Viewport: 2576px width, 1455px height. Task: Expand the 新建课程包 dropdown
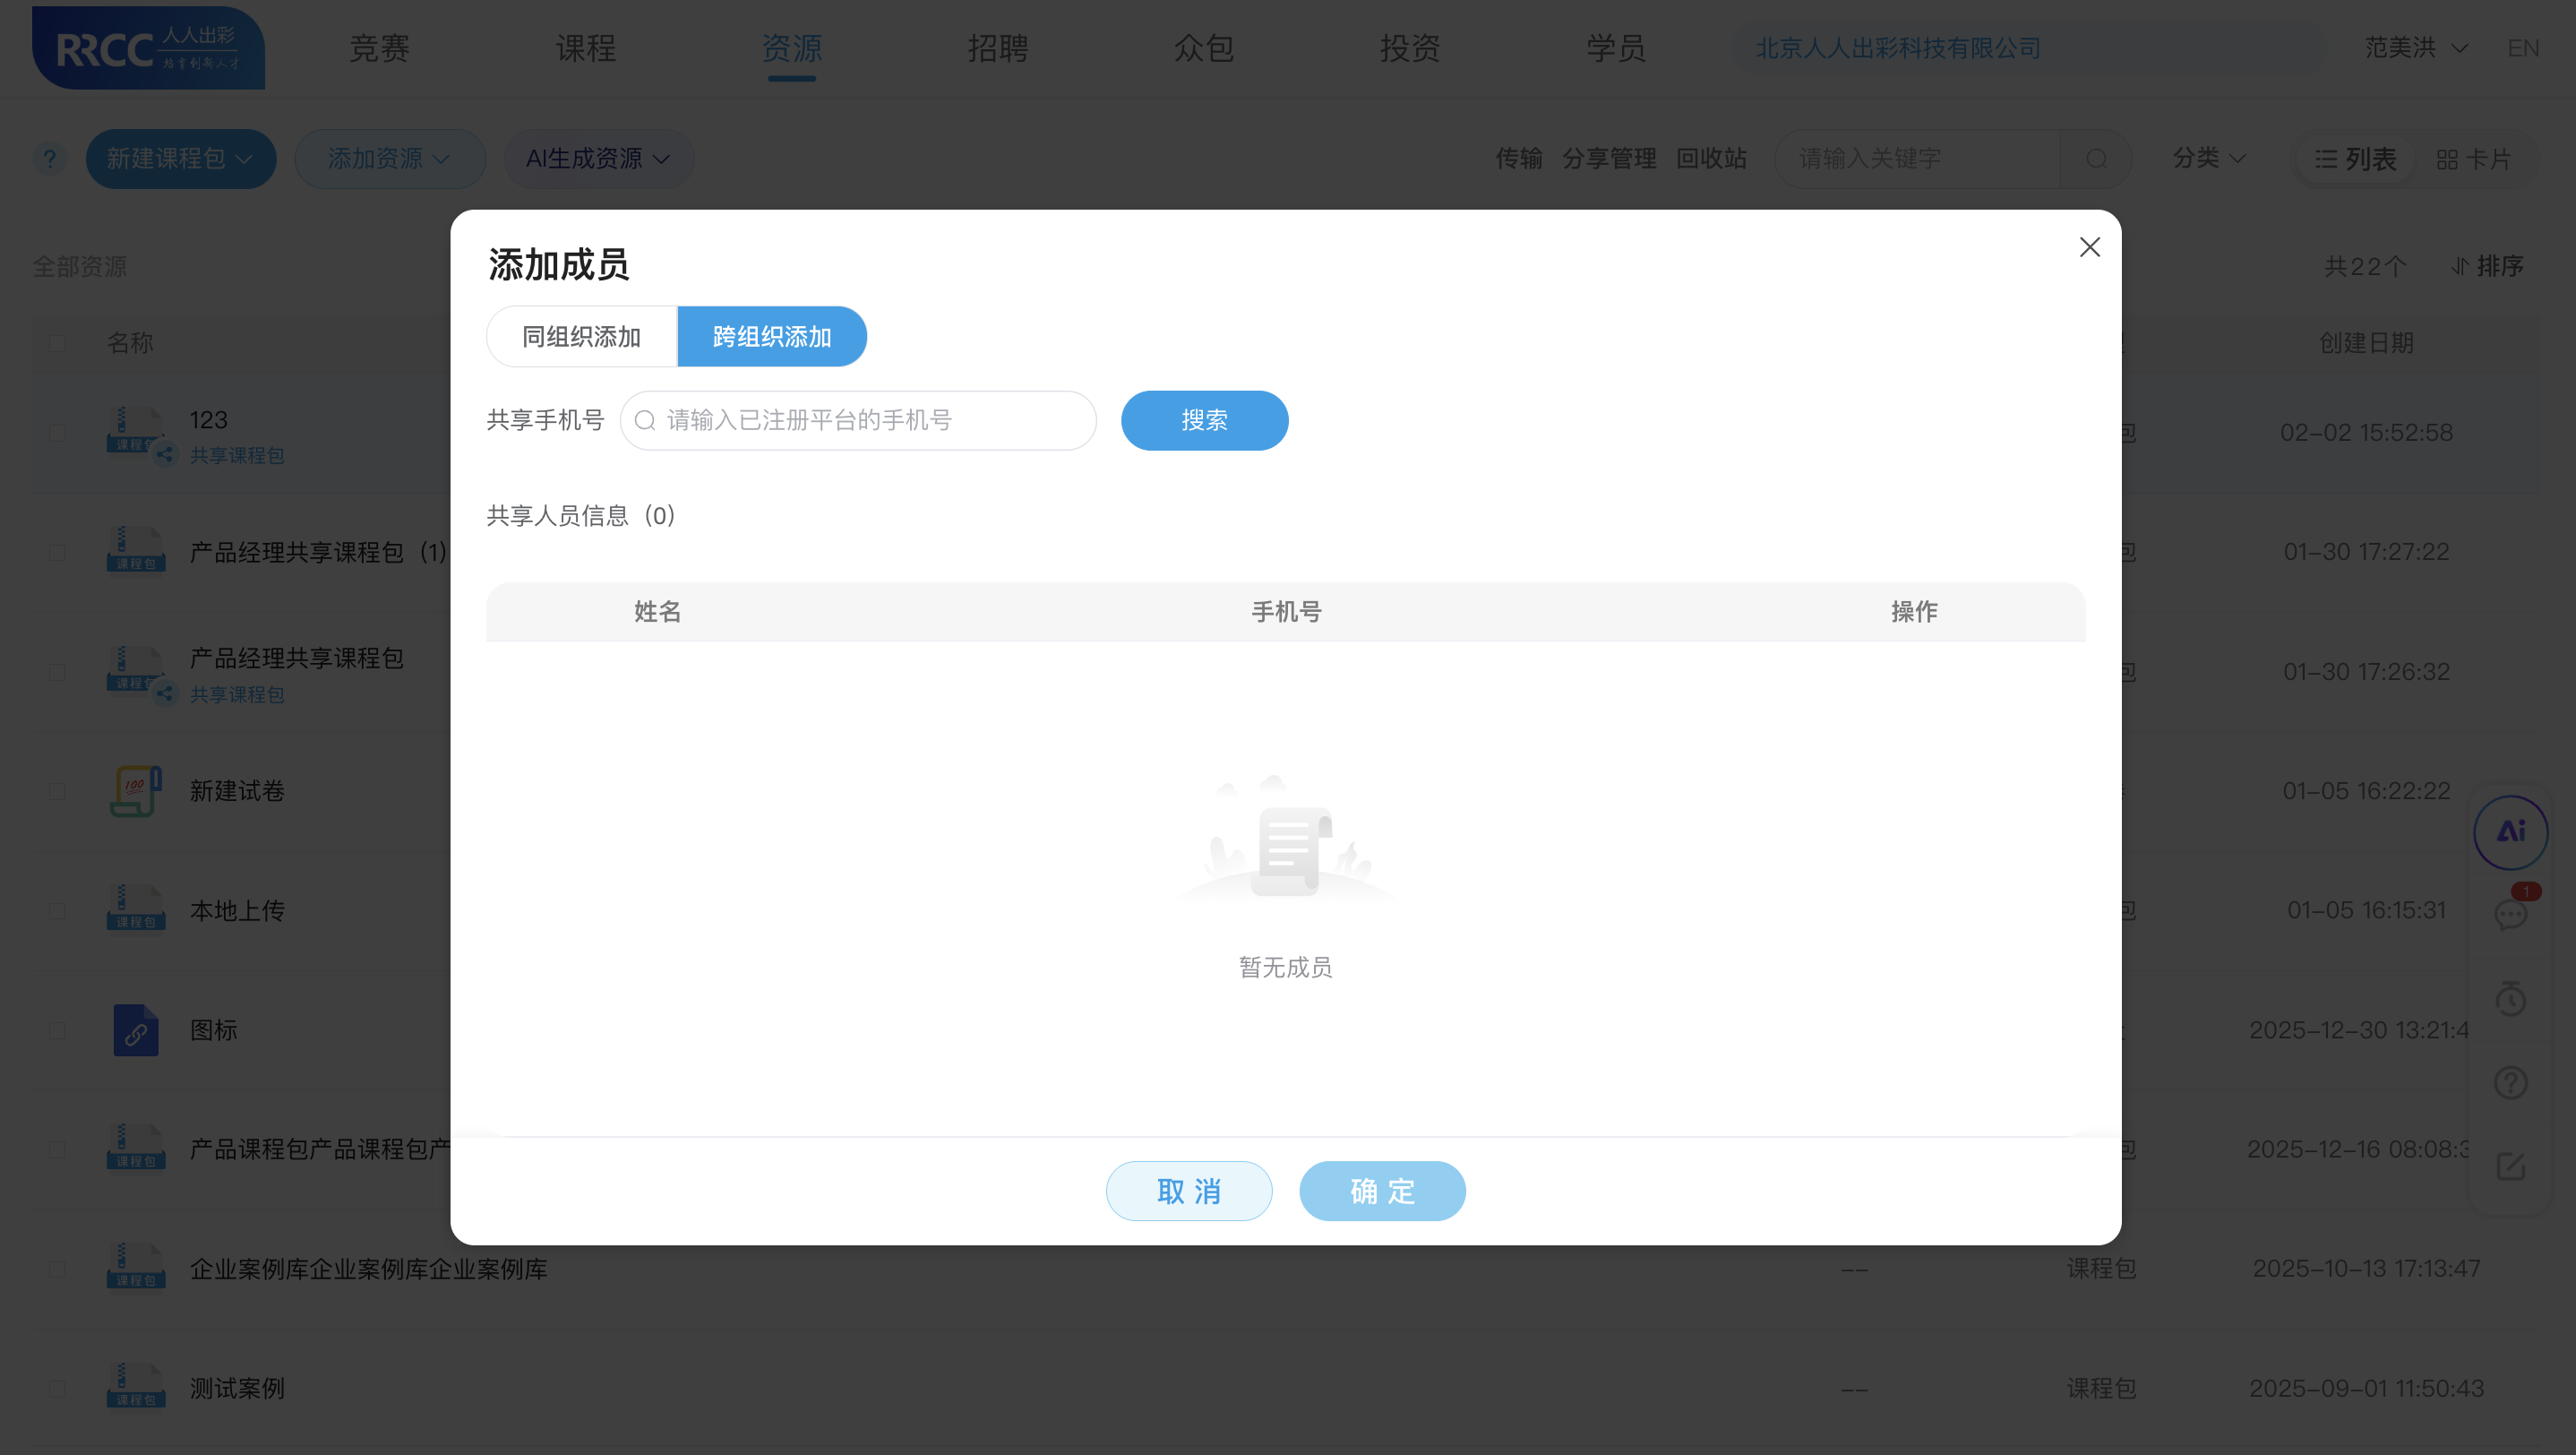(x=181, y=158)
